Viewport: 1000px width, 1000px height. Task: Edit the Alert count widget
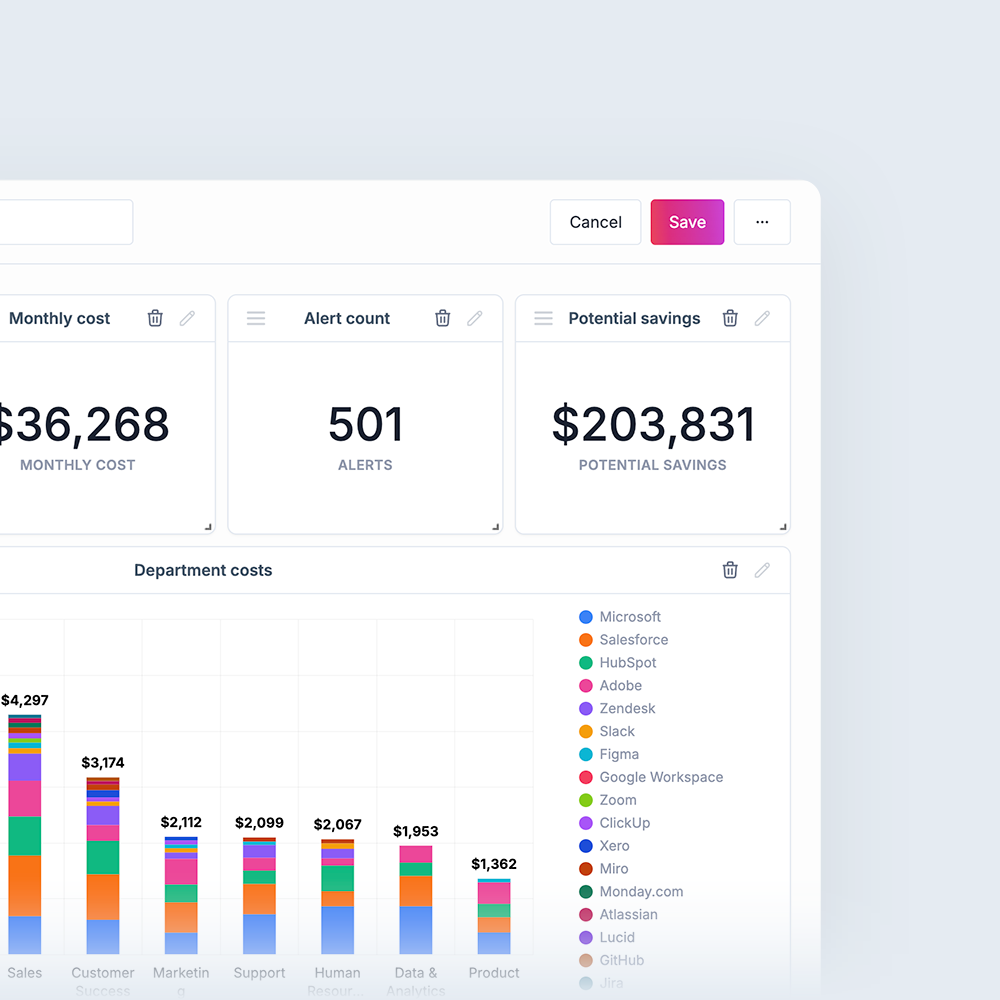coord(474,318)
